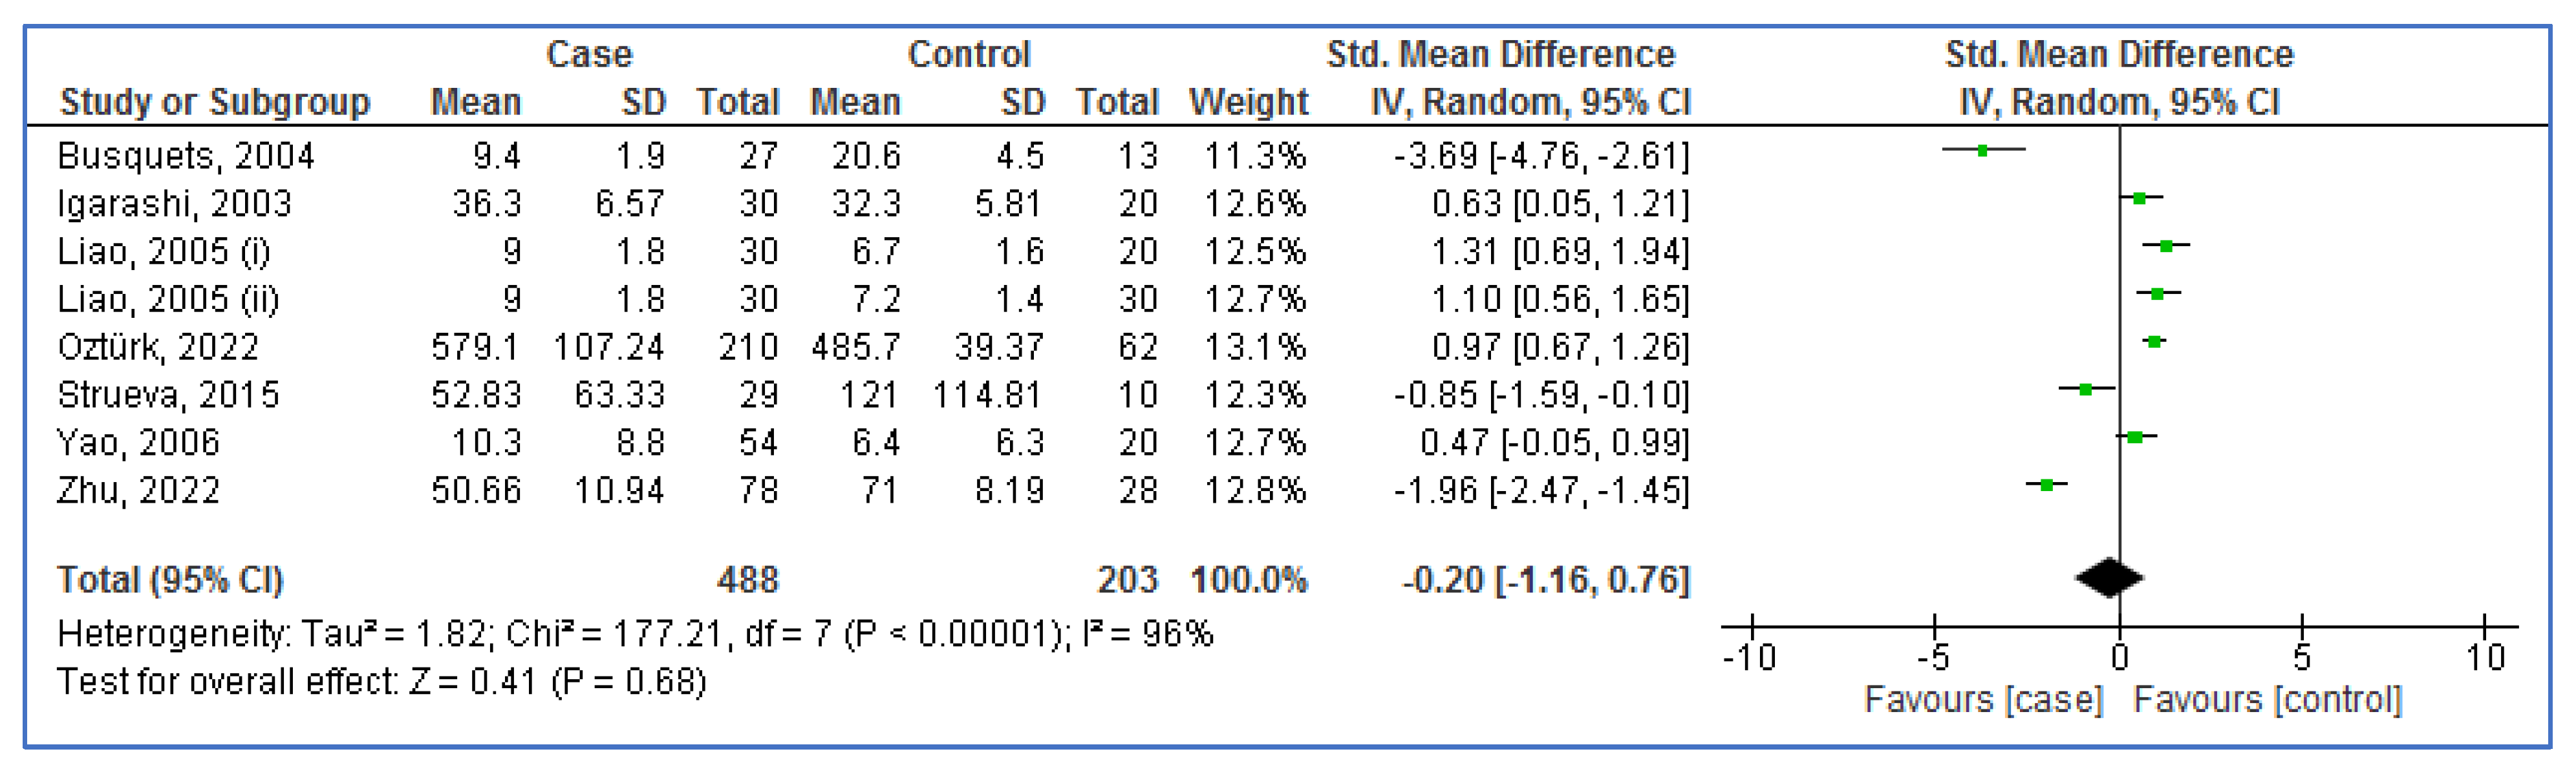
Task: Click the "Yao, 2006" study name
Action: [138, 442]
